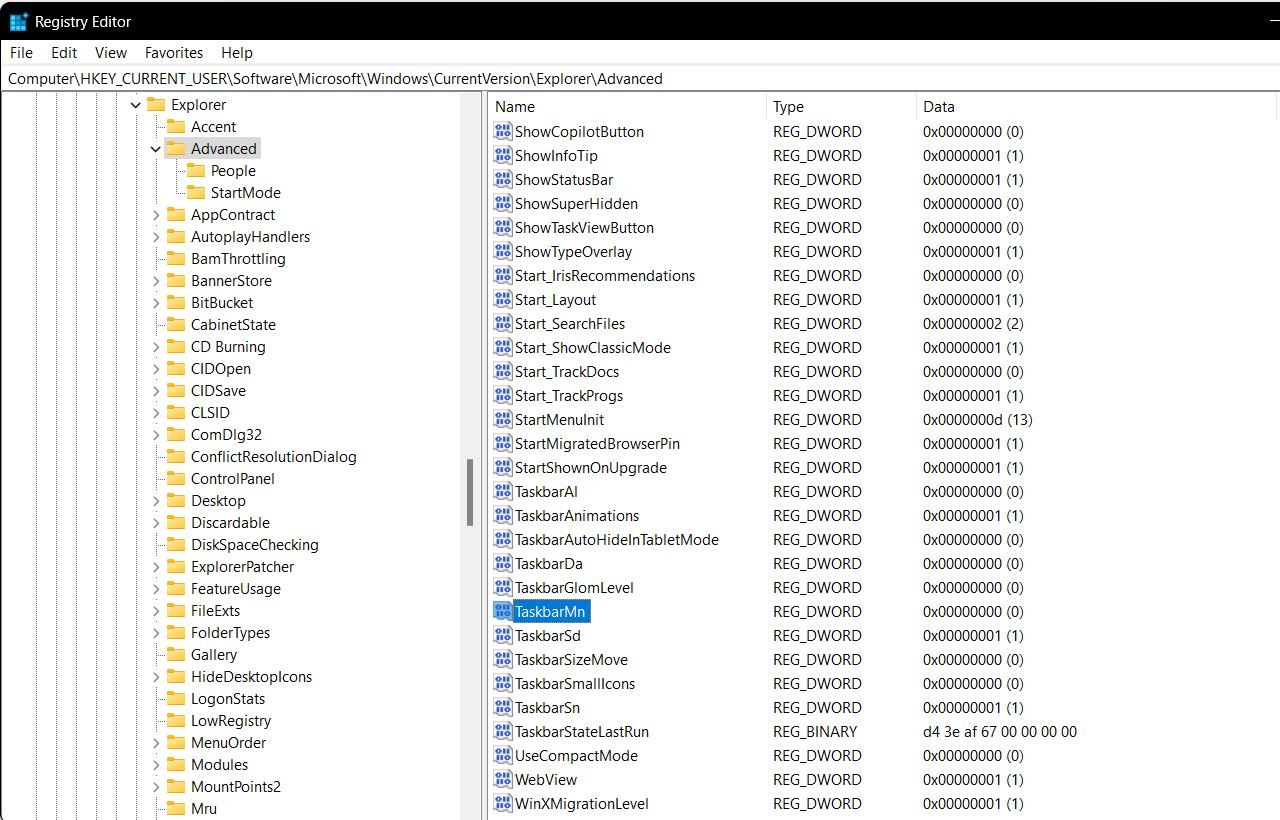The height and width of the screenshot is (820, 1280).
Task: Select the Start_ShowClassicMode value
Action: point(593,347)
